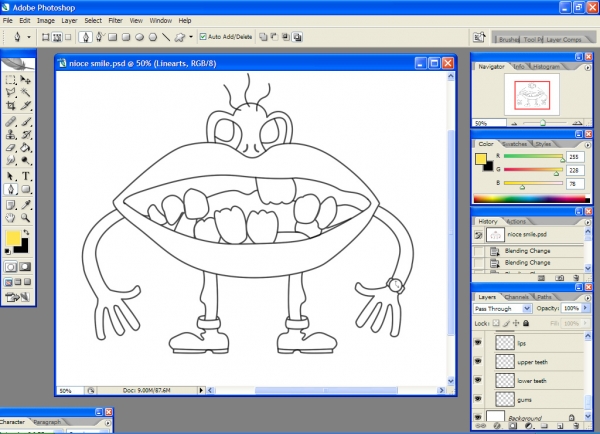Hide the Background layer
Image resolution: width=600 pixels, height=434 pixels.
(x=478, y=416)
